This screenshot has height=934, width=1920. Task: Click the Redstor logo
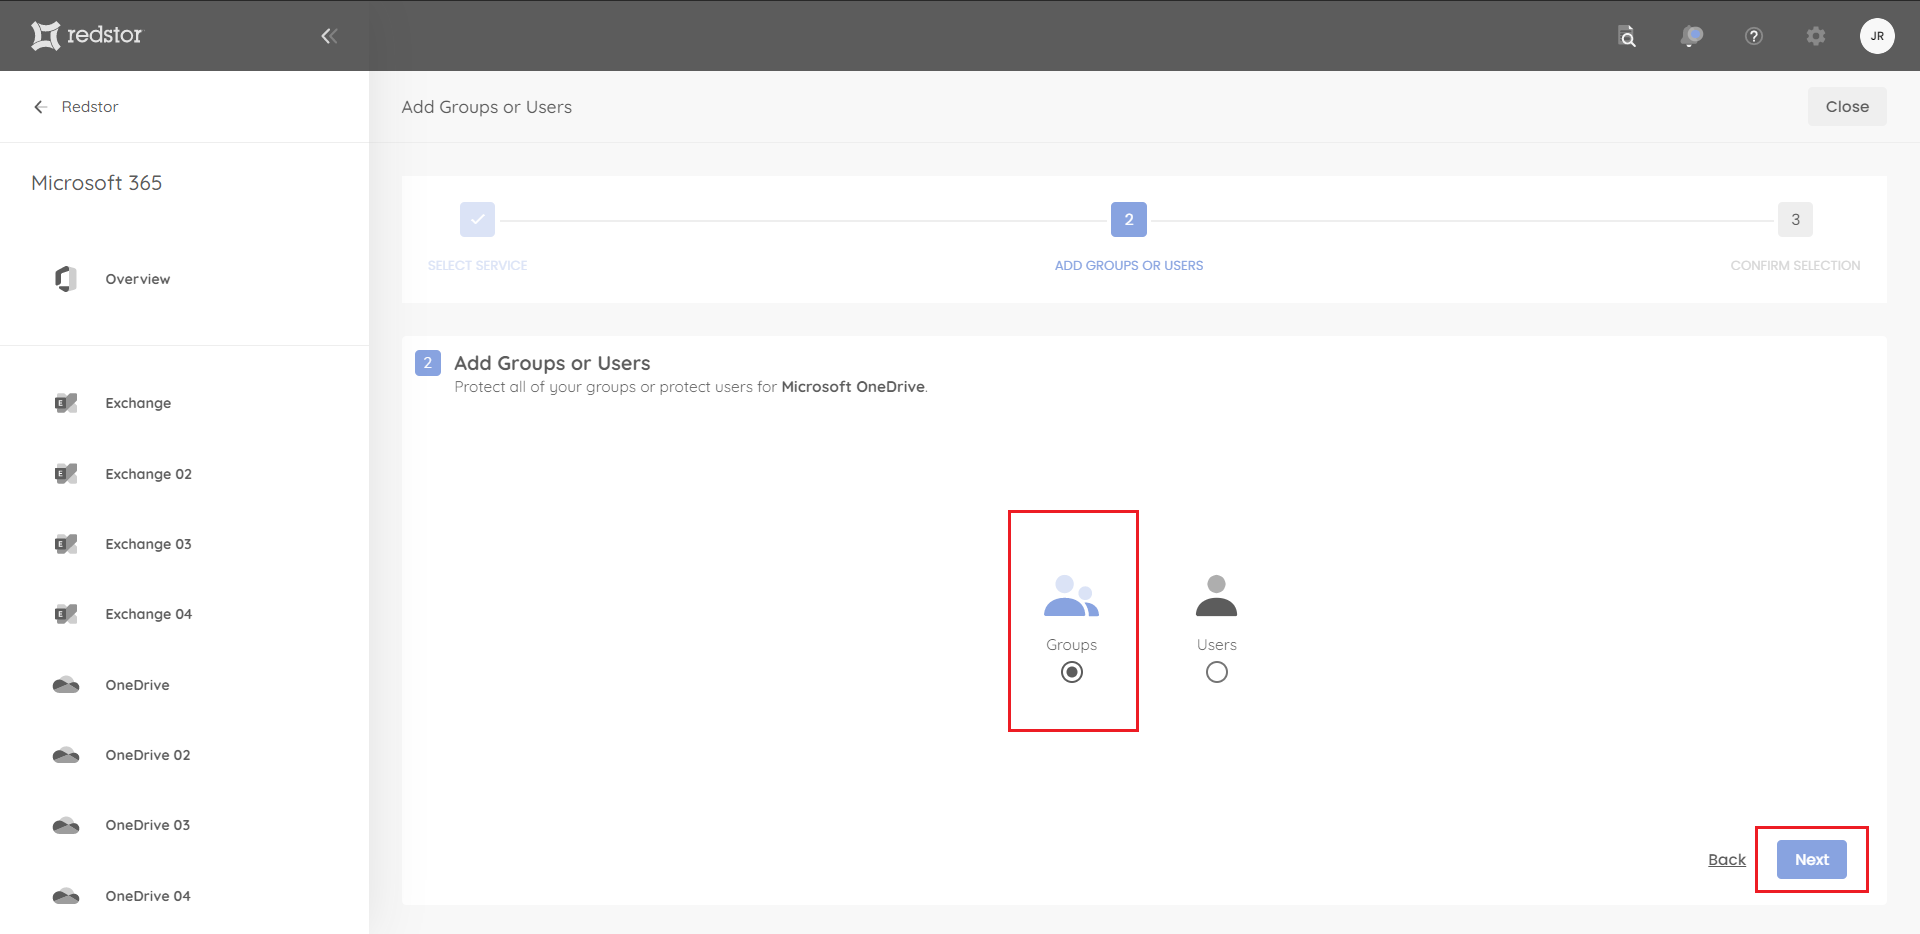[x=87, y=35]
